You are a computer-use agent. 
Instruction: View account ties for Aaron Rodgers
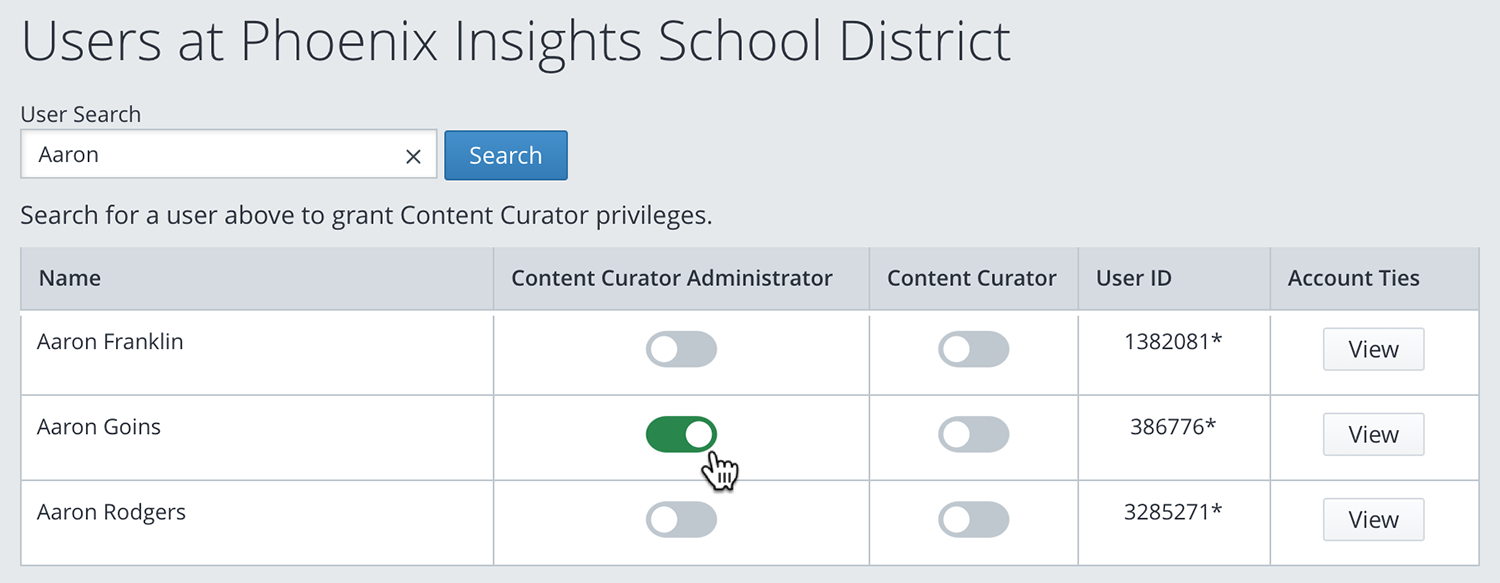pos(1373,519)
